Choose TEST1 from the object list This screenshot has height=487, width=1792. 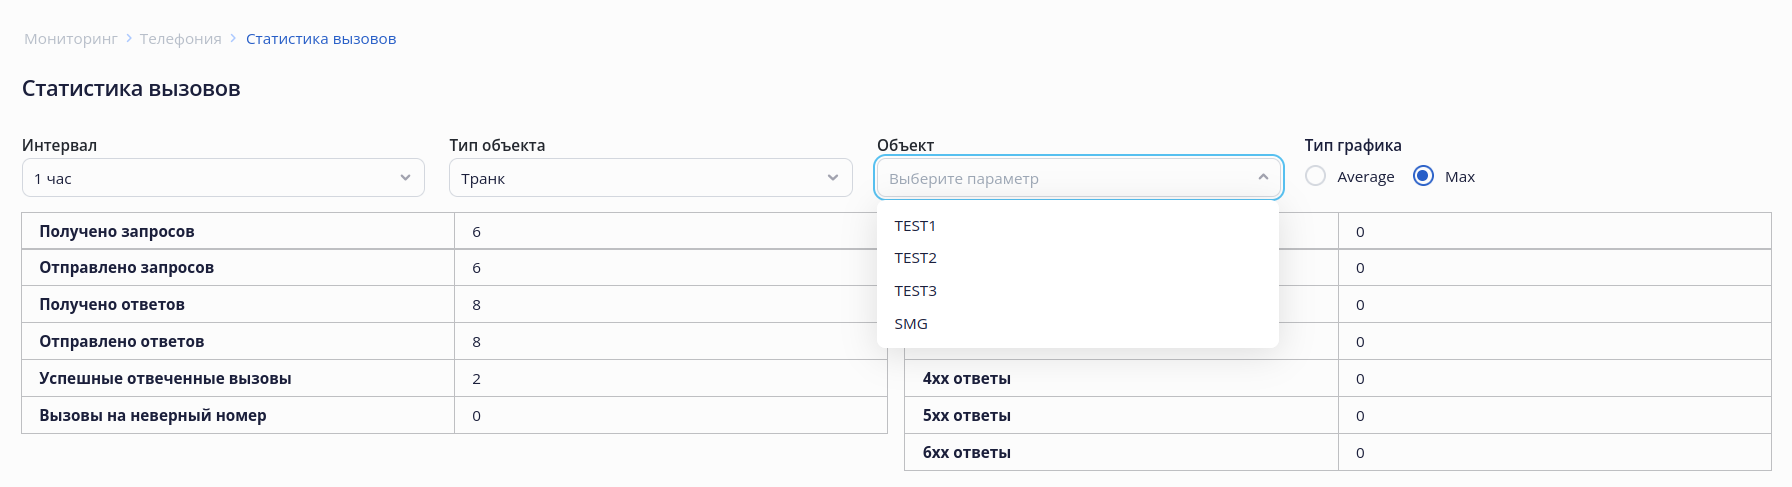(x=915, y=226)
